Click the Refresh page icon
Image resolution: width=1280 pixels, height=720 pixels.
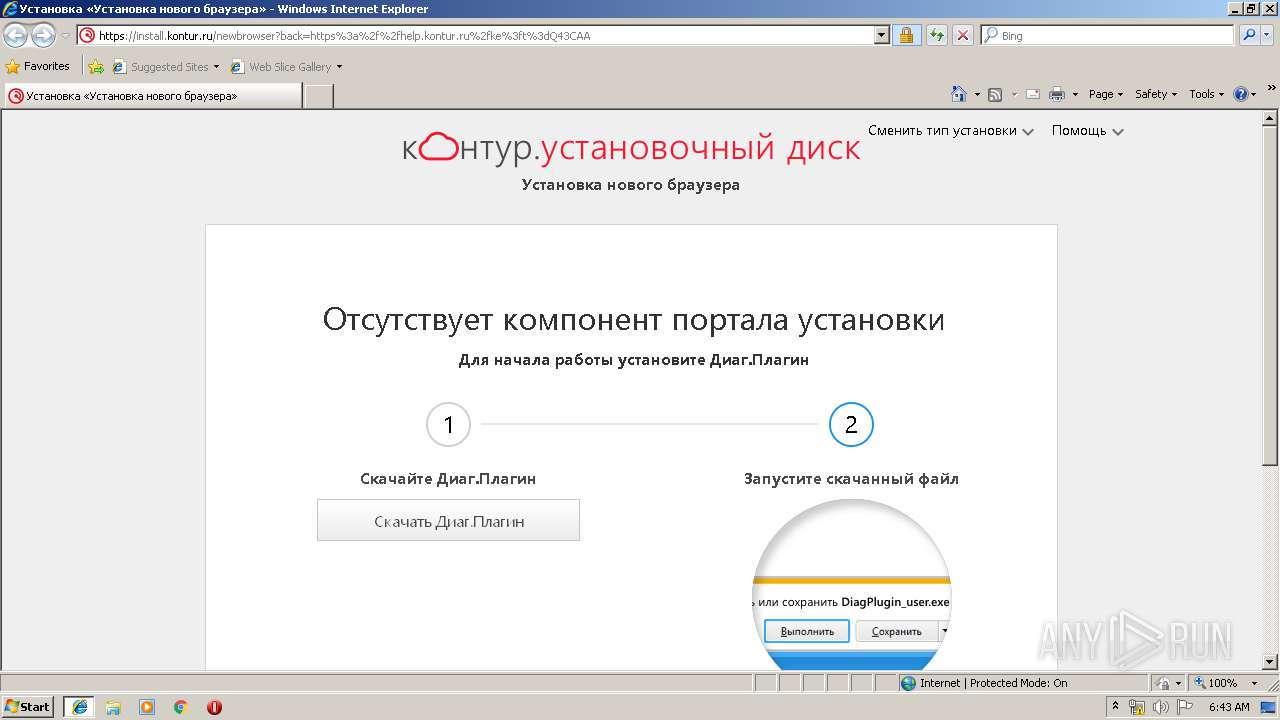tap(936, 35)
